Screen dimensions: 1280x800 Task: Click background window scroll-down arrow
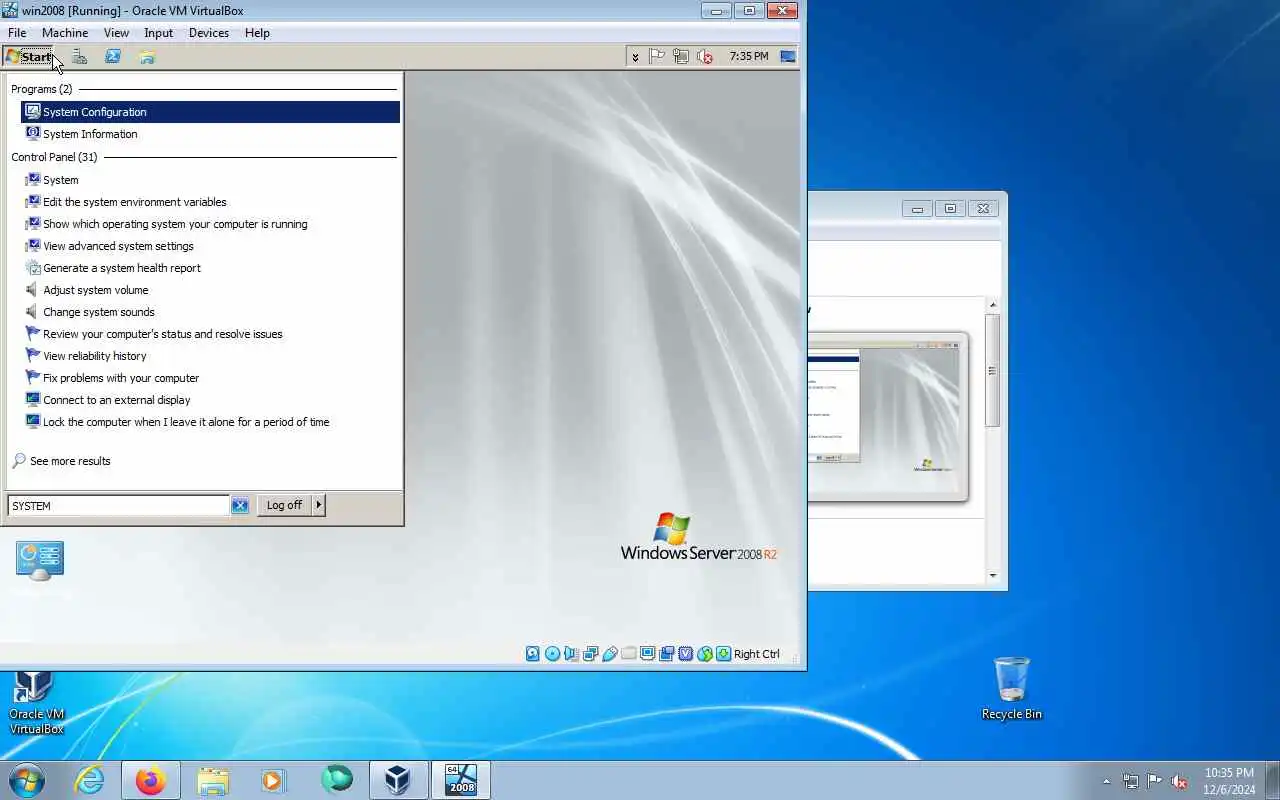click(993, 576)
